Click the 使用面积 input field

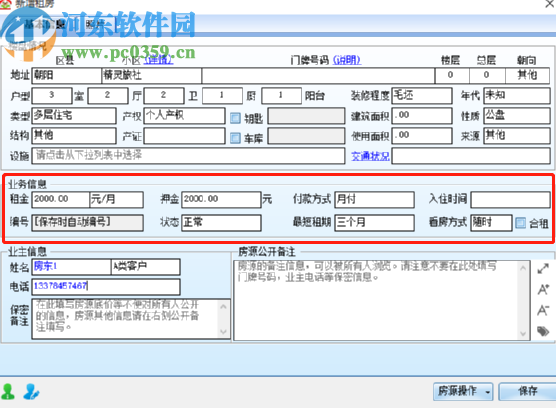[422, 136]
